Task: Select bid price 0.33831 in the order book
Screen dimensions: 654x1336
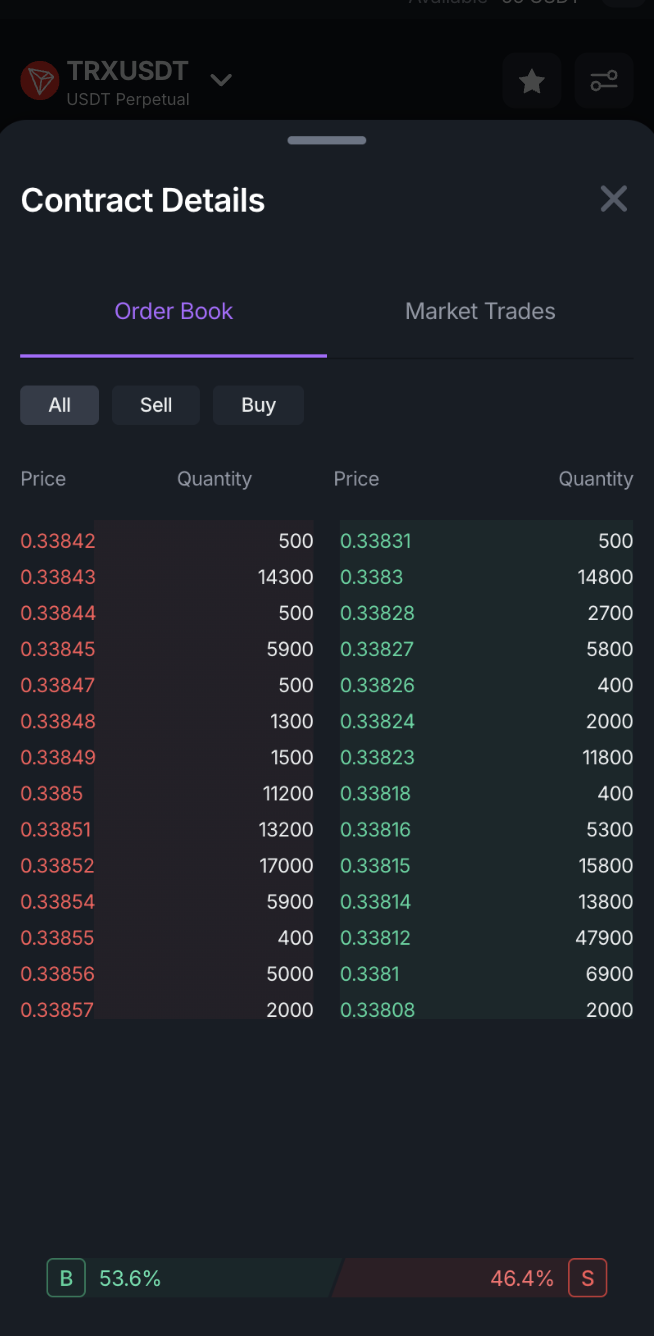Action: click(x=375, y=541)
